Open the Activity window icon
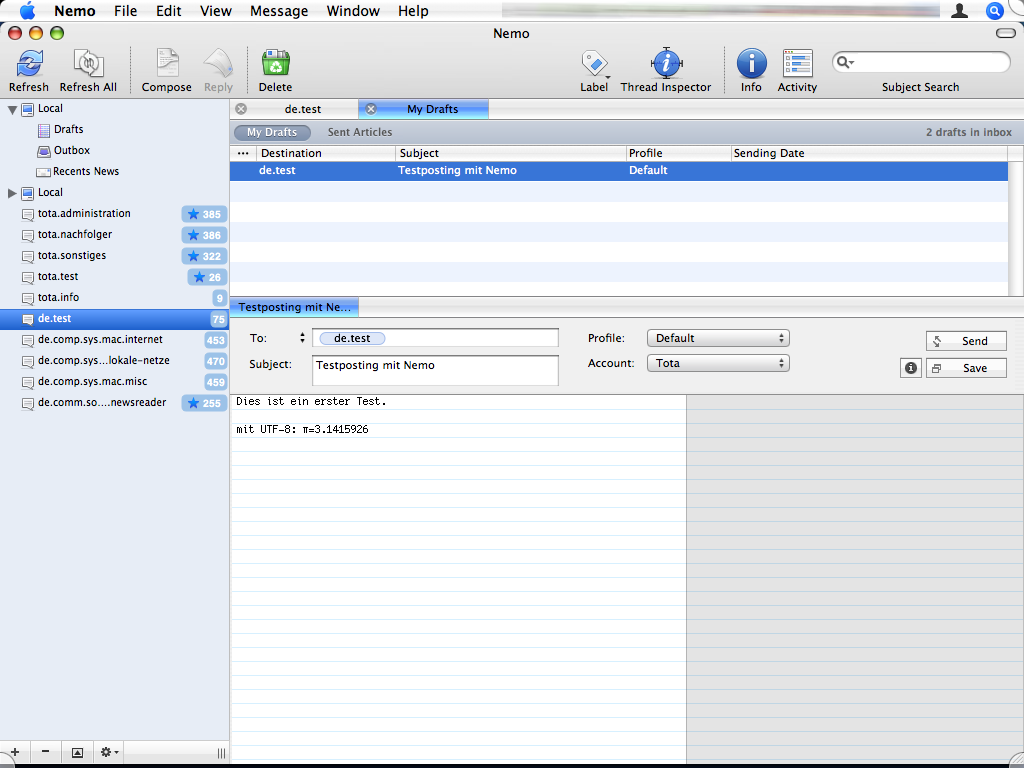The width and height of the screenshot is (1024, 768). click(x=797, y=64)
